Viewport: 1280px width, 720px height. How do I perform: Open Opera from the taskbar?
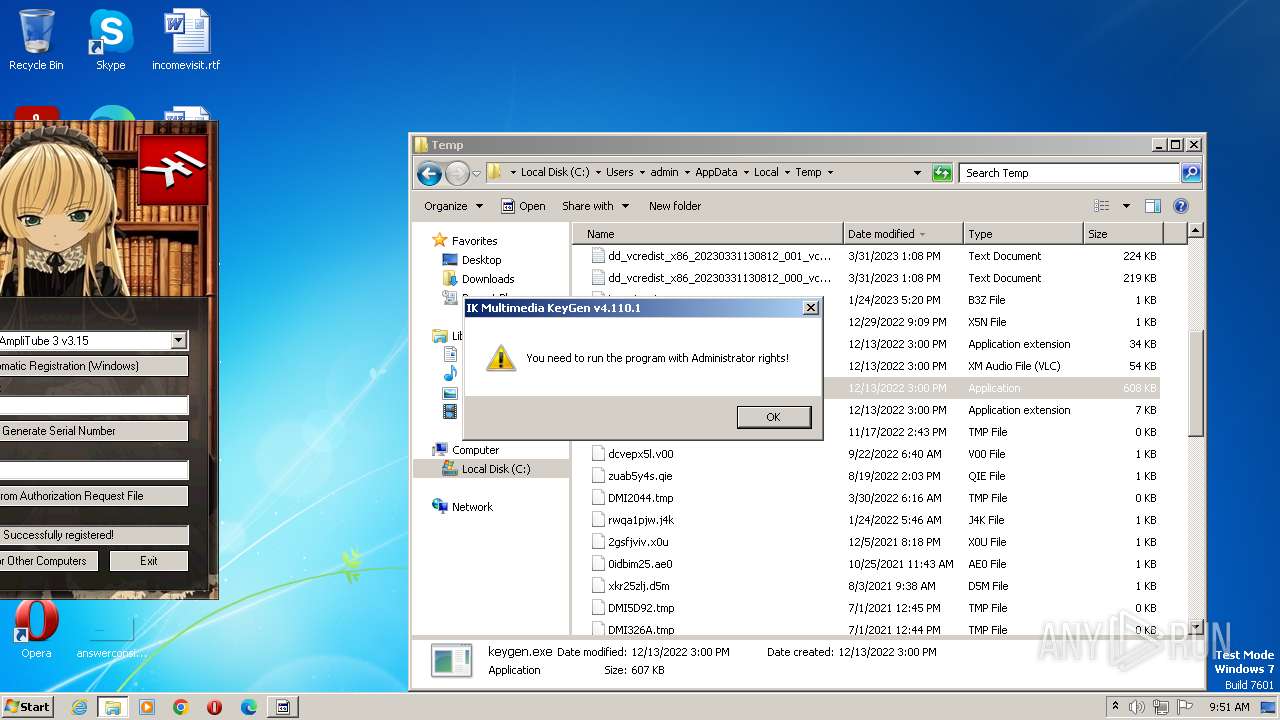coord(215,707)
